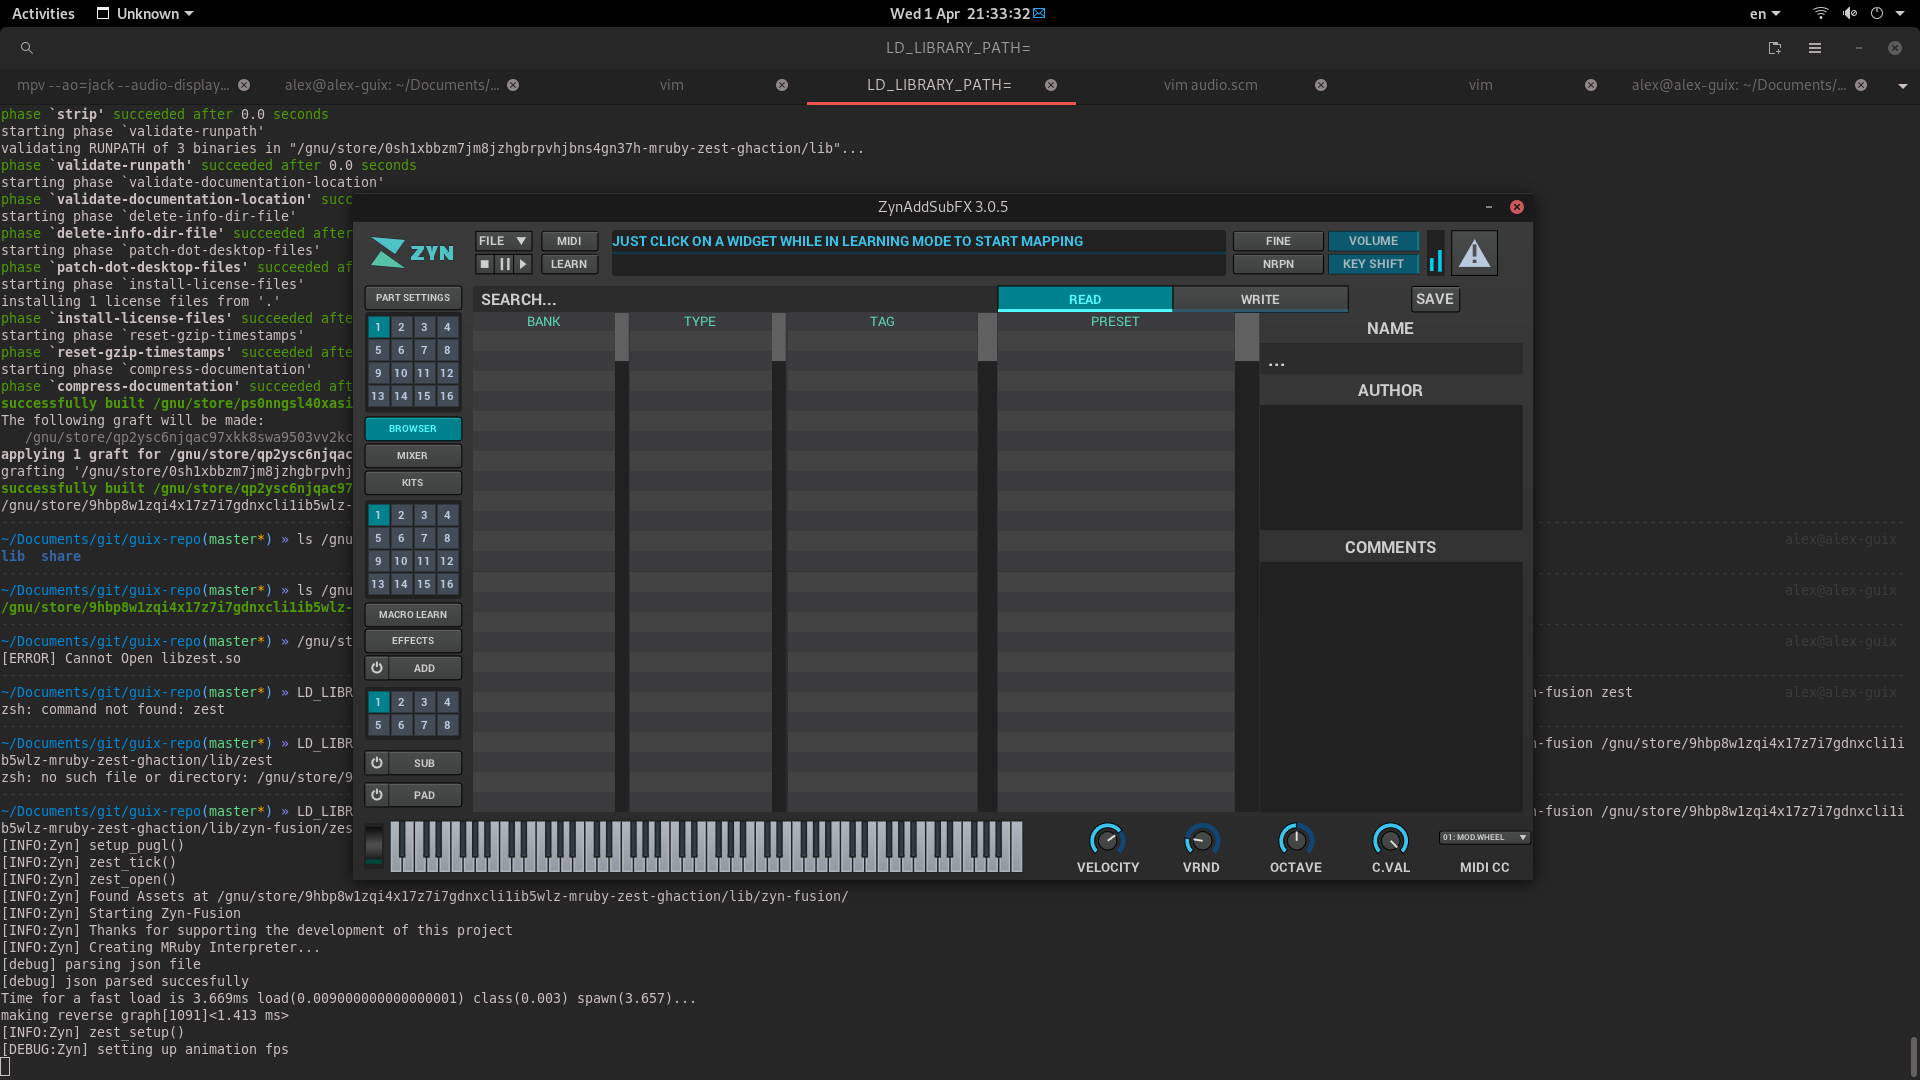
Task: Click the SAVE button
Action: coord(1434,299)
